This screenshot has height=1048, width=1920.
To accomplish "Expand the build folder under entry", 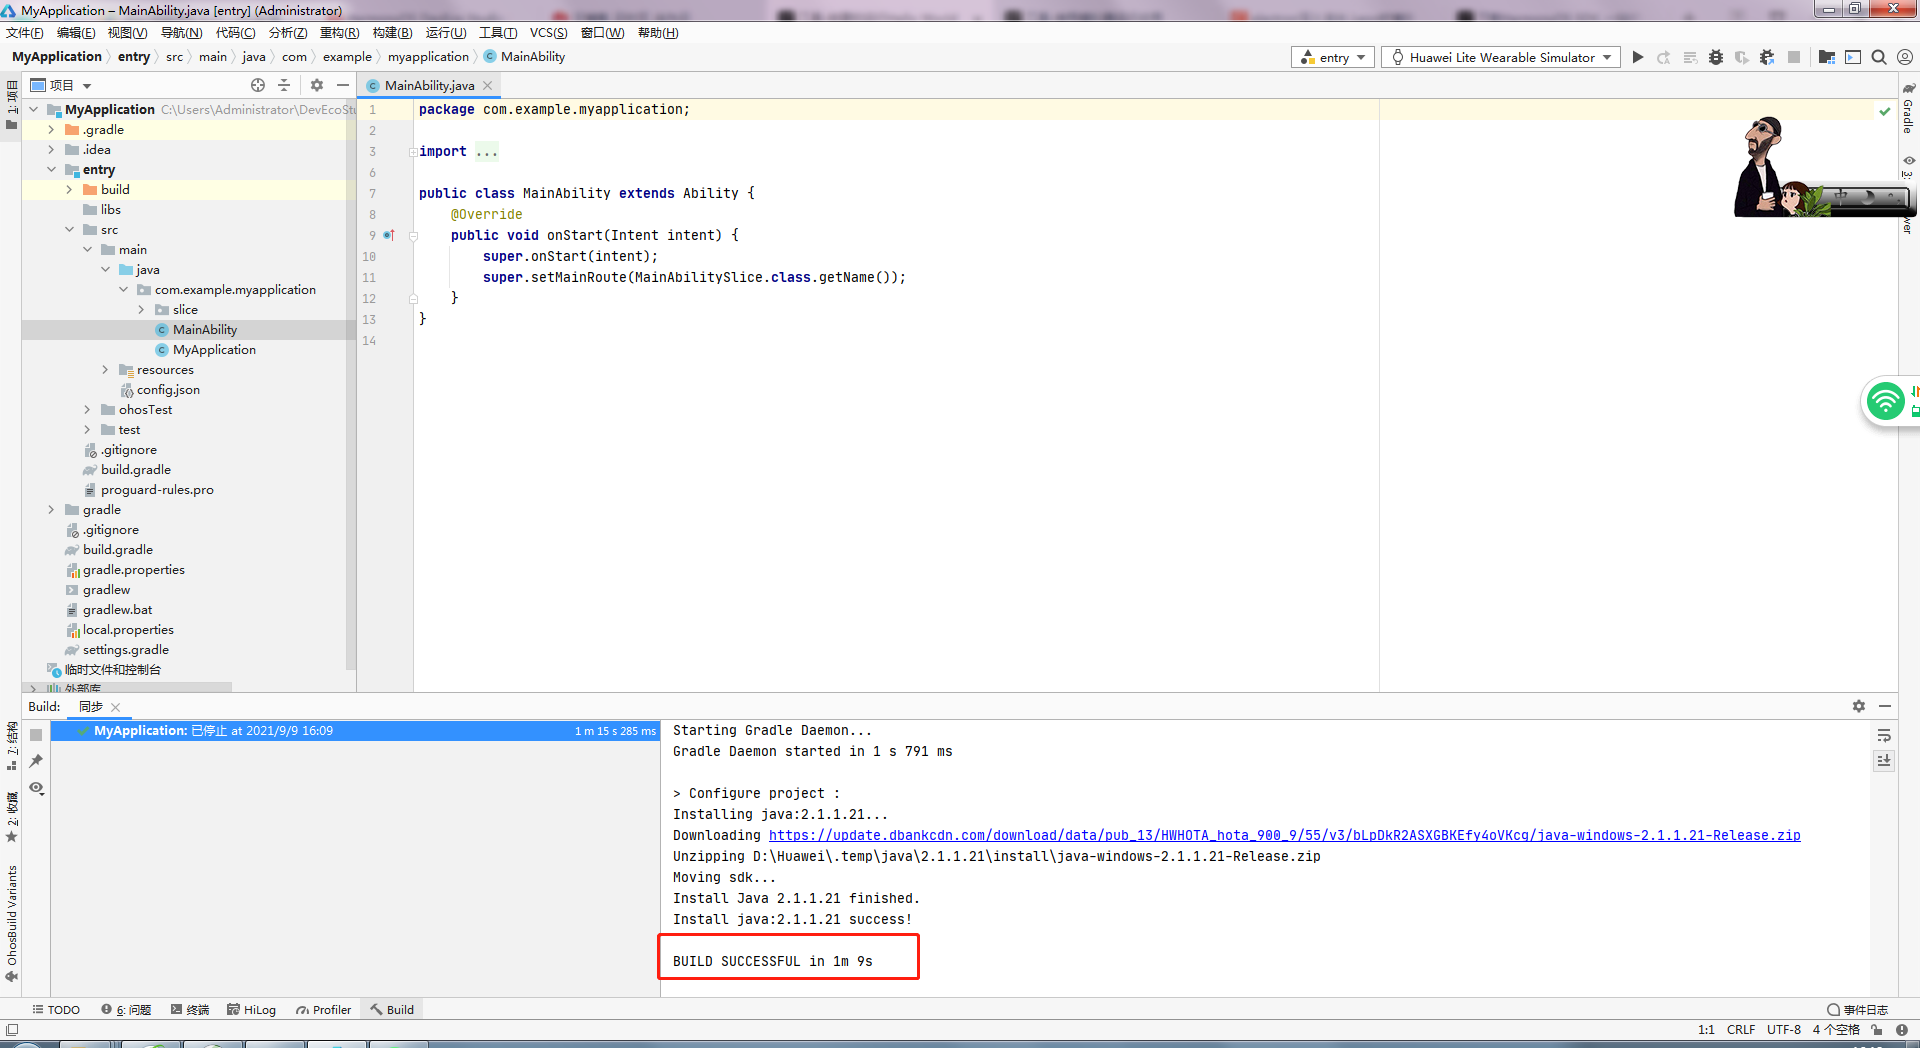I will (x=69, y=190).
